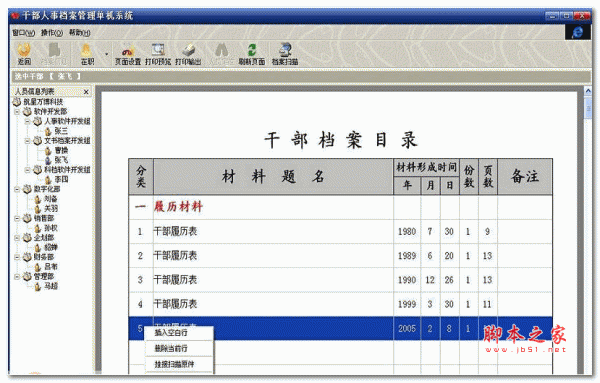Collapse the 管理部 tree node

[17, 276]
